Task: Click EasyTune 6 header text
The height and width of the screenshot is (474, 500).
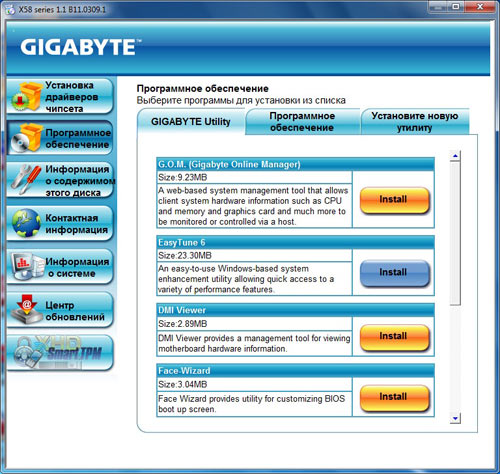Action: [182, 242]
